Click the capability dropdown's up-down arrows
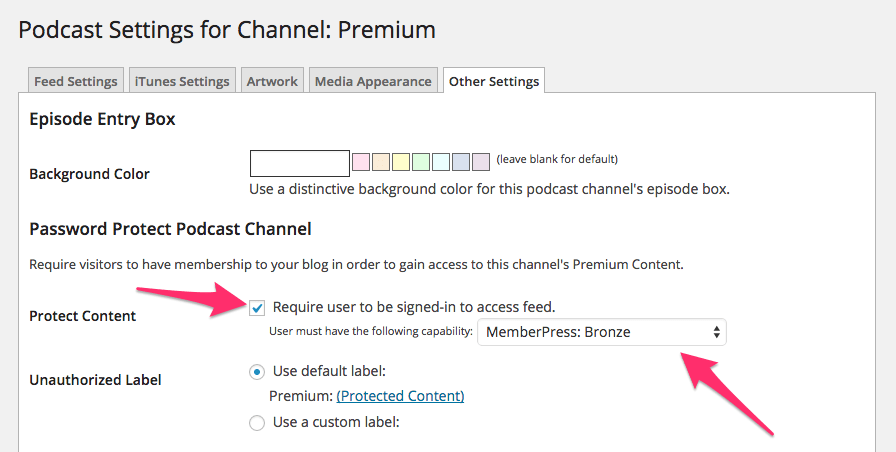This screenshot has height=452, width=896. [716, 332]
